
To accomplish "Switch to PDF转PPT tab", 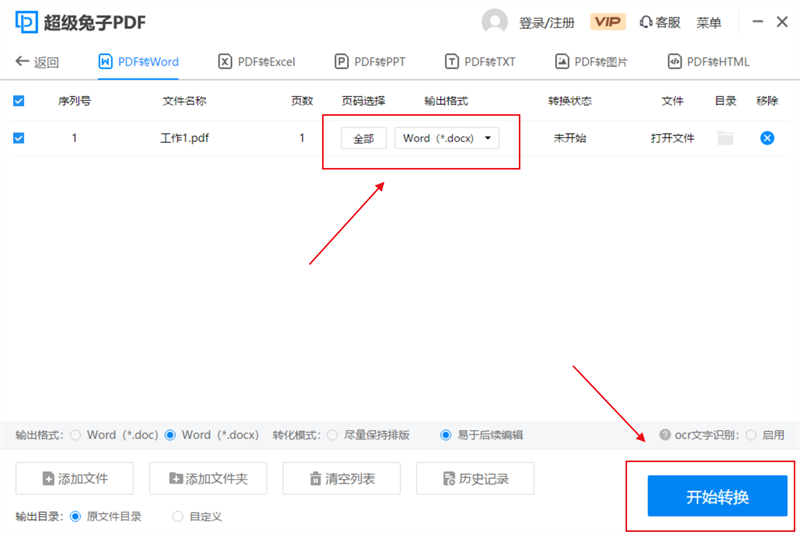I will pos(370,62).
